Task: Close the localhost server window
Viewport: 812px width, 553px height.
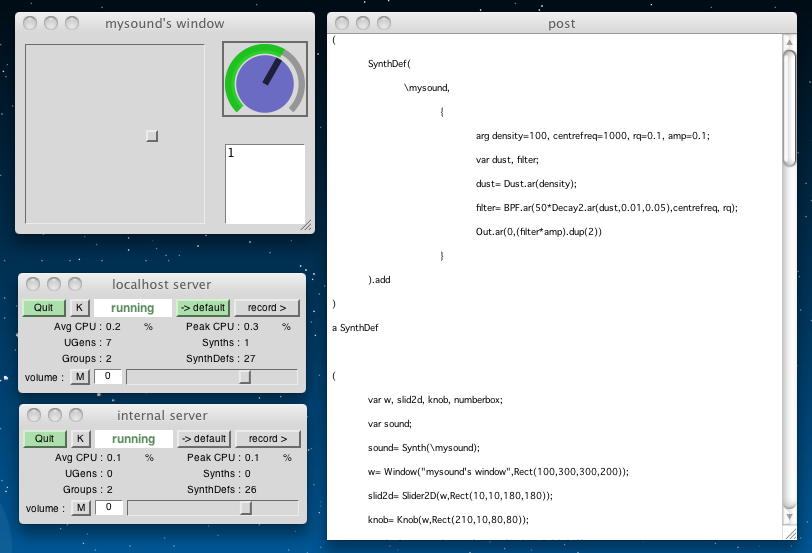Action: click(33, 284)
